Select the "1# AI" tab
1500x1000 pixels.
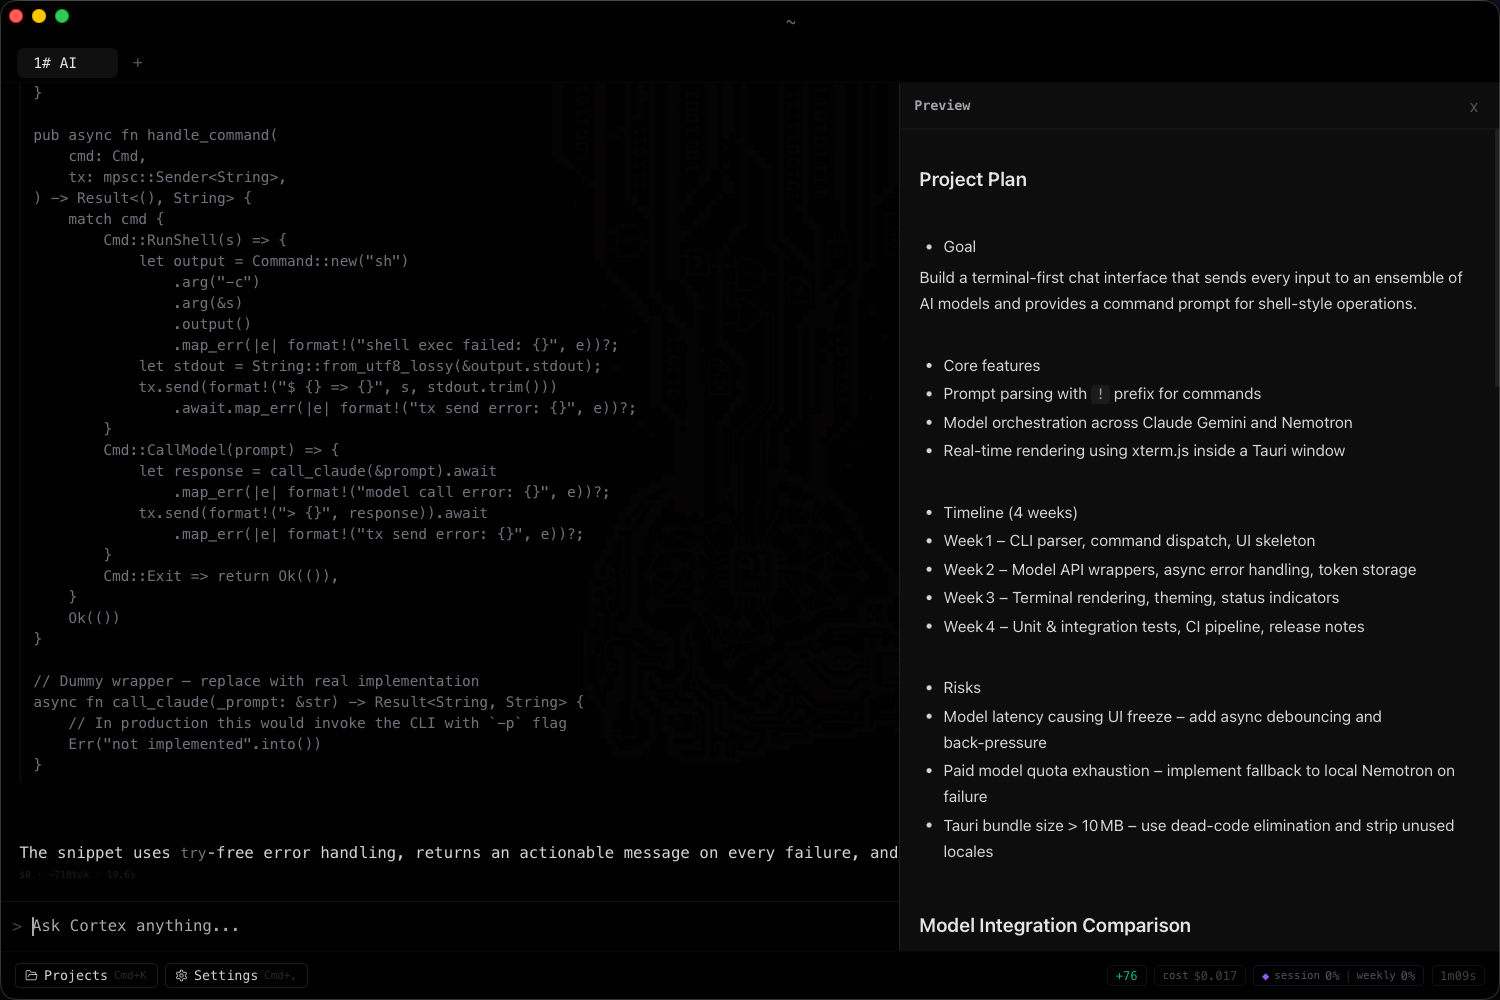66,62
